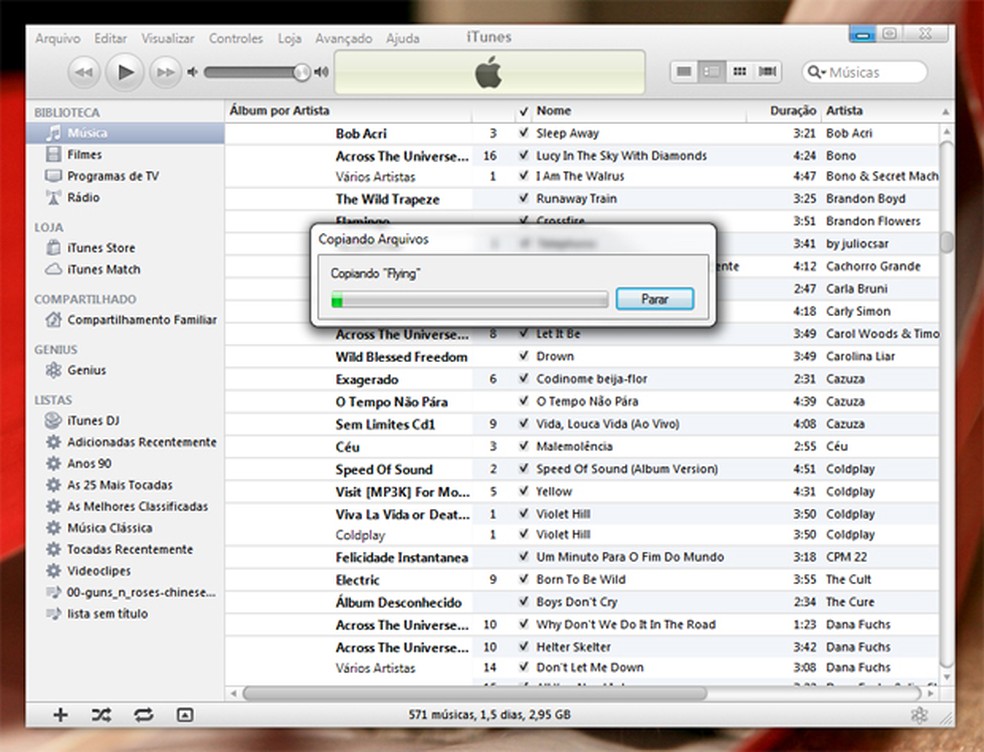Viewport: 984px width, 752px height.
Task: Switch to song list view
Action: pos(684,72)
